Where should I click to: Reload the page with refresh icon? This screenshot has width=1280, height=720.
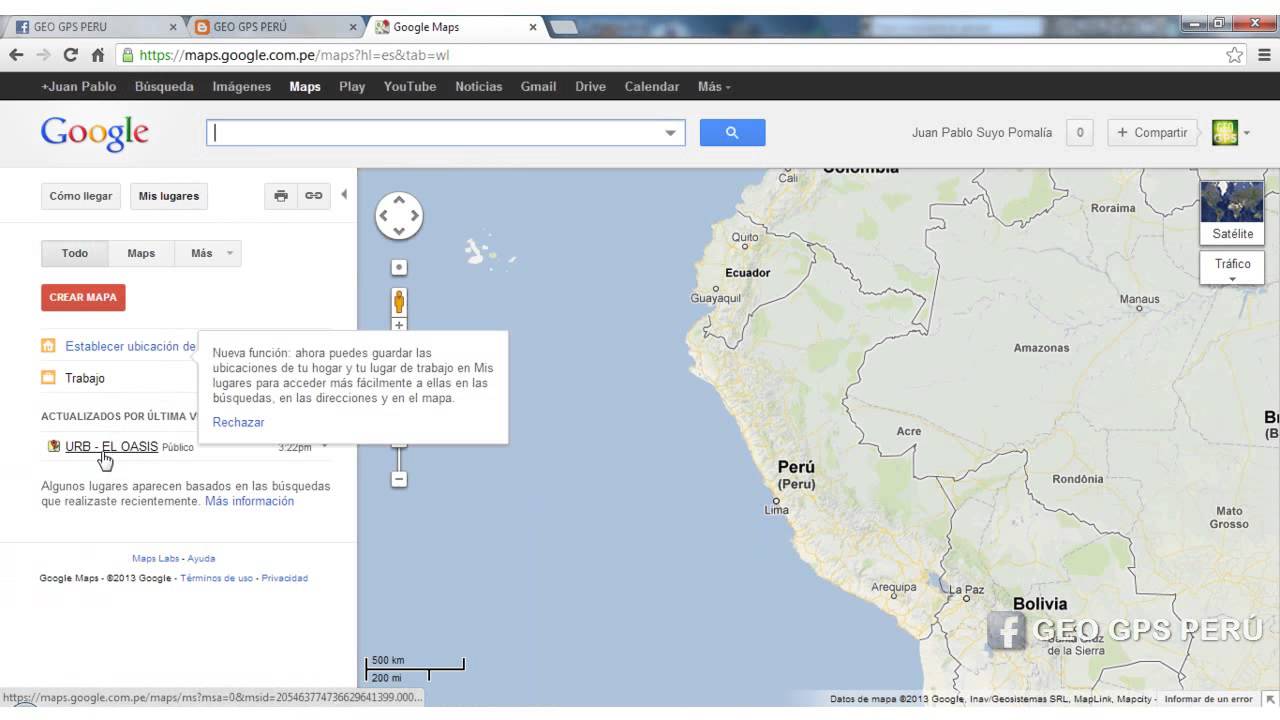[70, 55]
